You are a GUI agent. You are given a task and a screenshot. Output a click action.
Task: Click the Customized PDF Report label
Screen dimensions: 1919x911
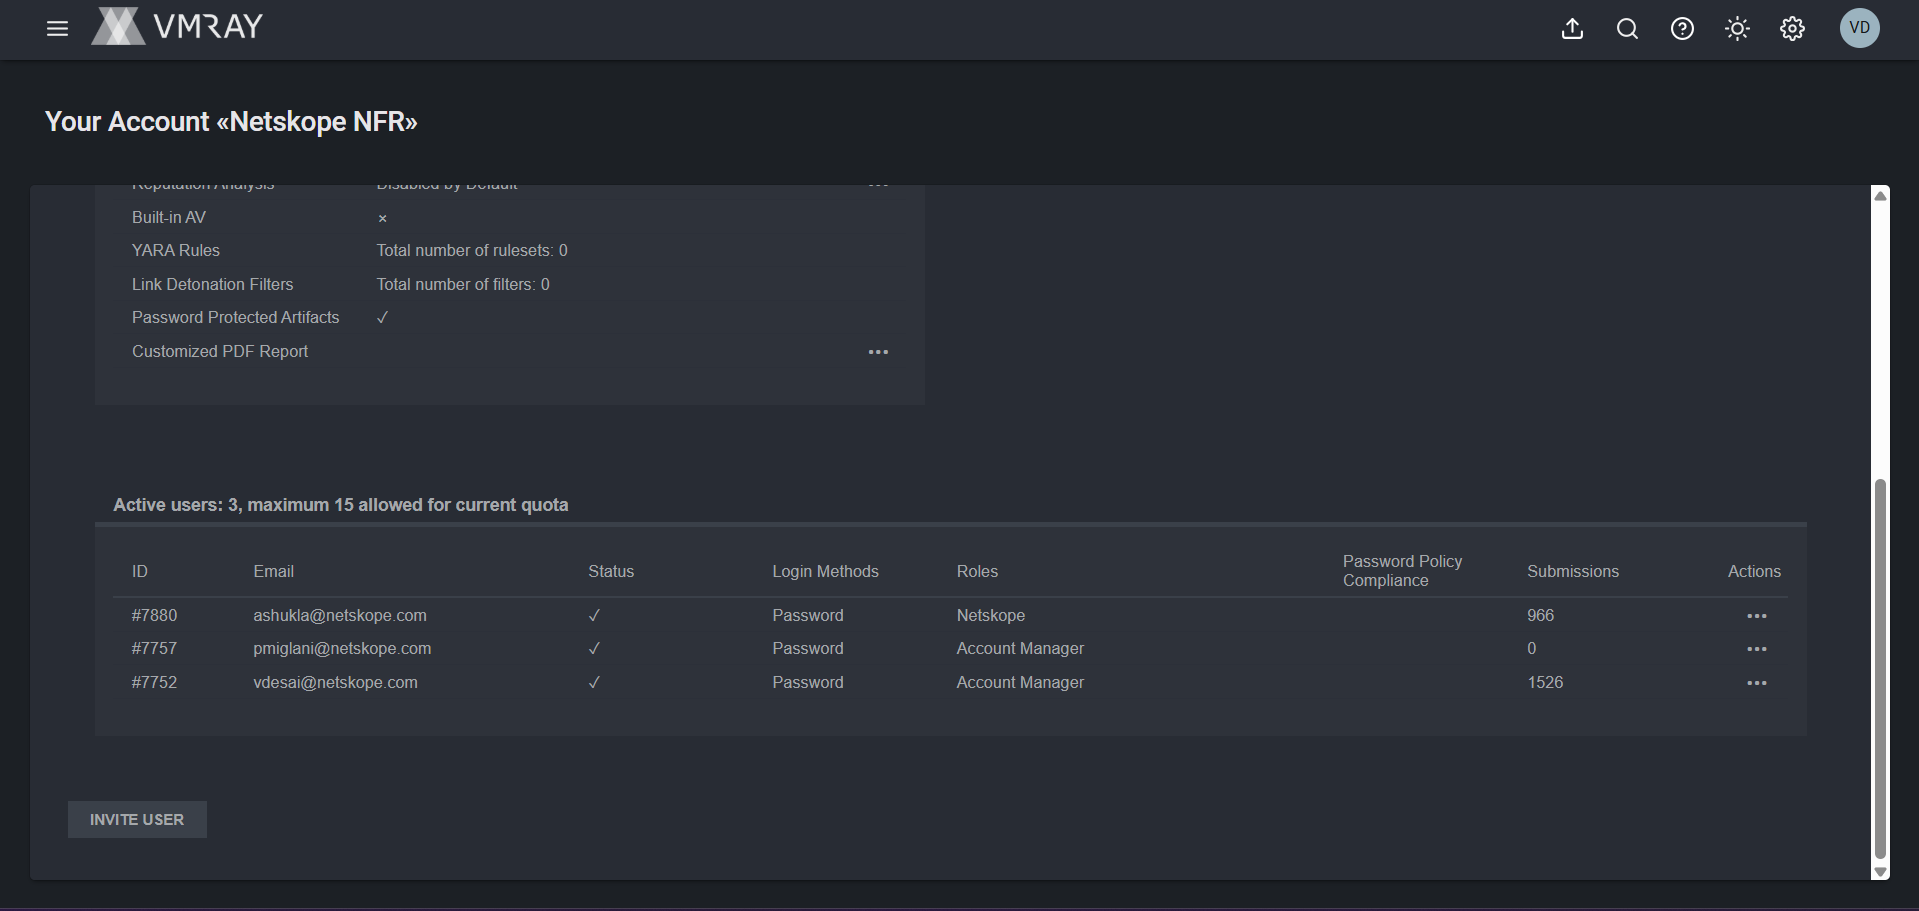click(x=220, y=351)
